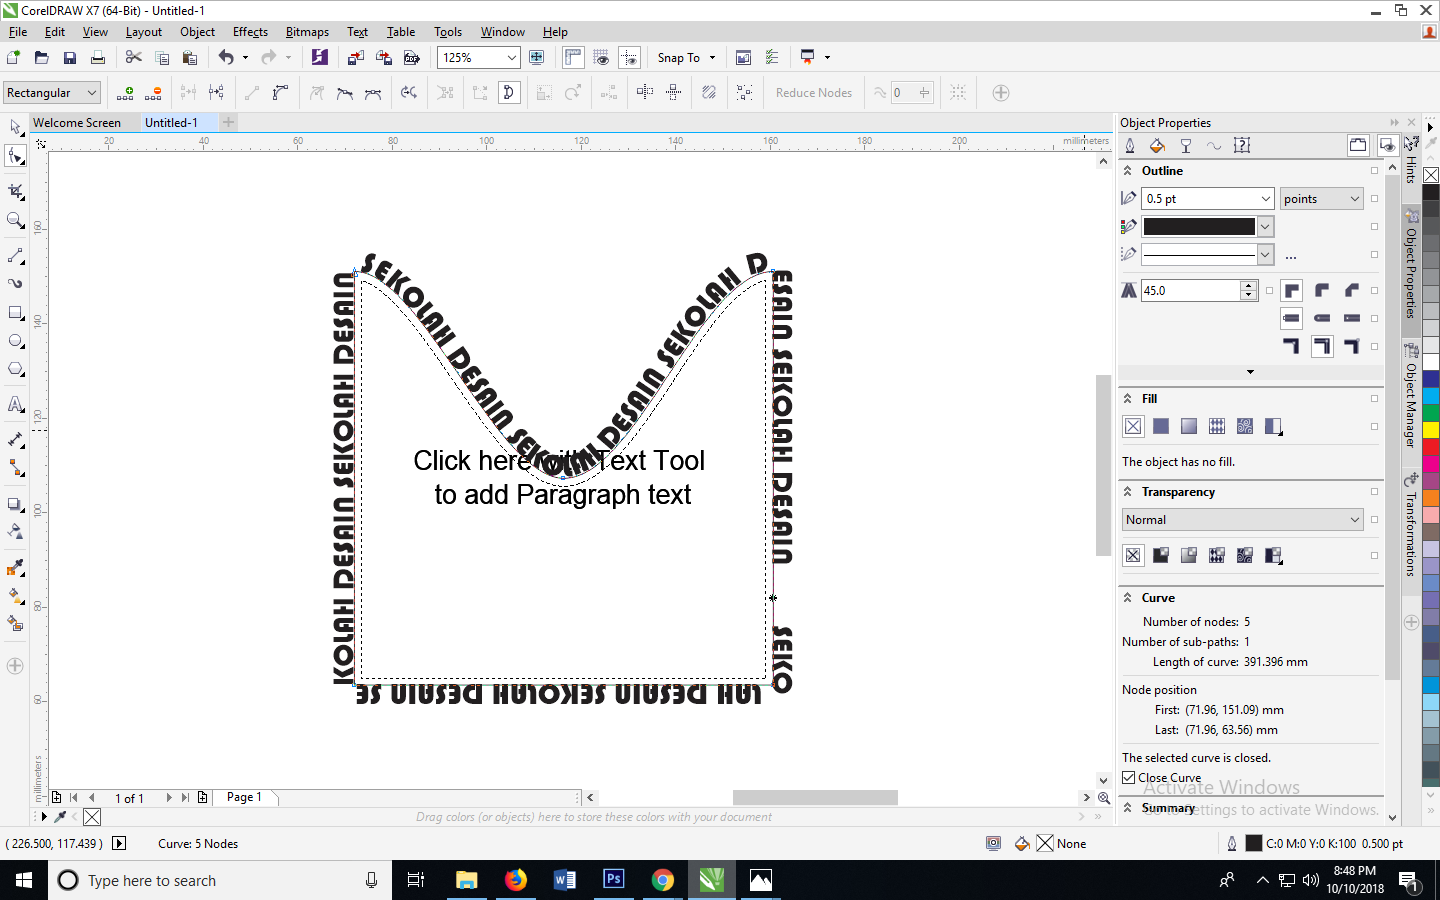Expand the Normal transparency merge mode dropdown
The height and width of the screenshot is (900, 1440).
tap(1354, 520)
